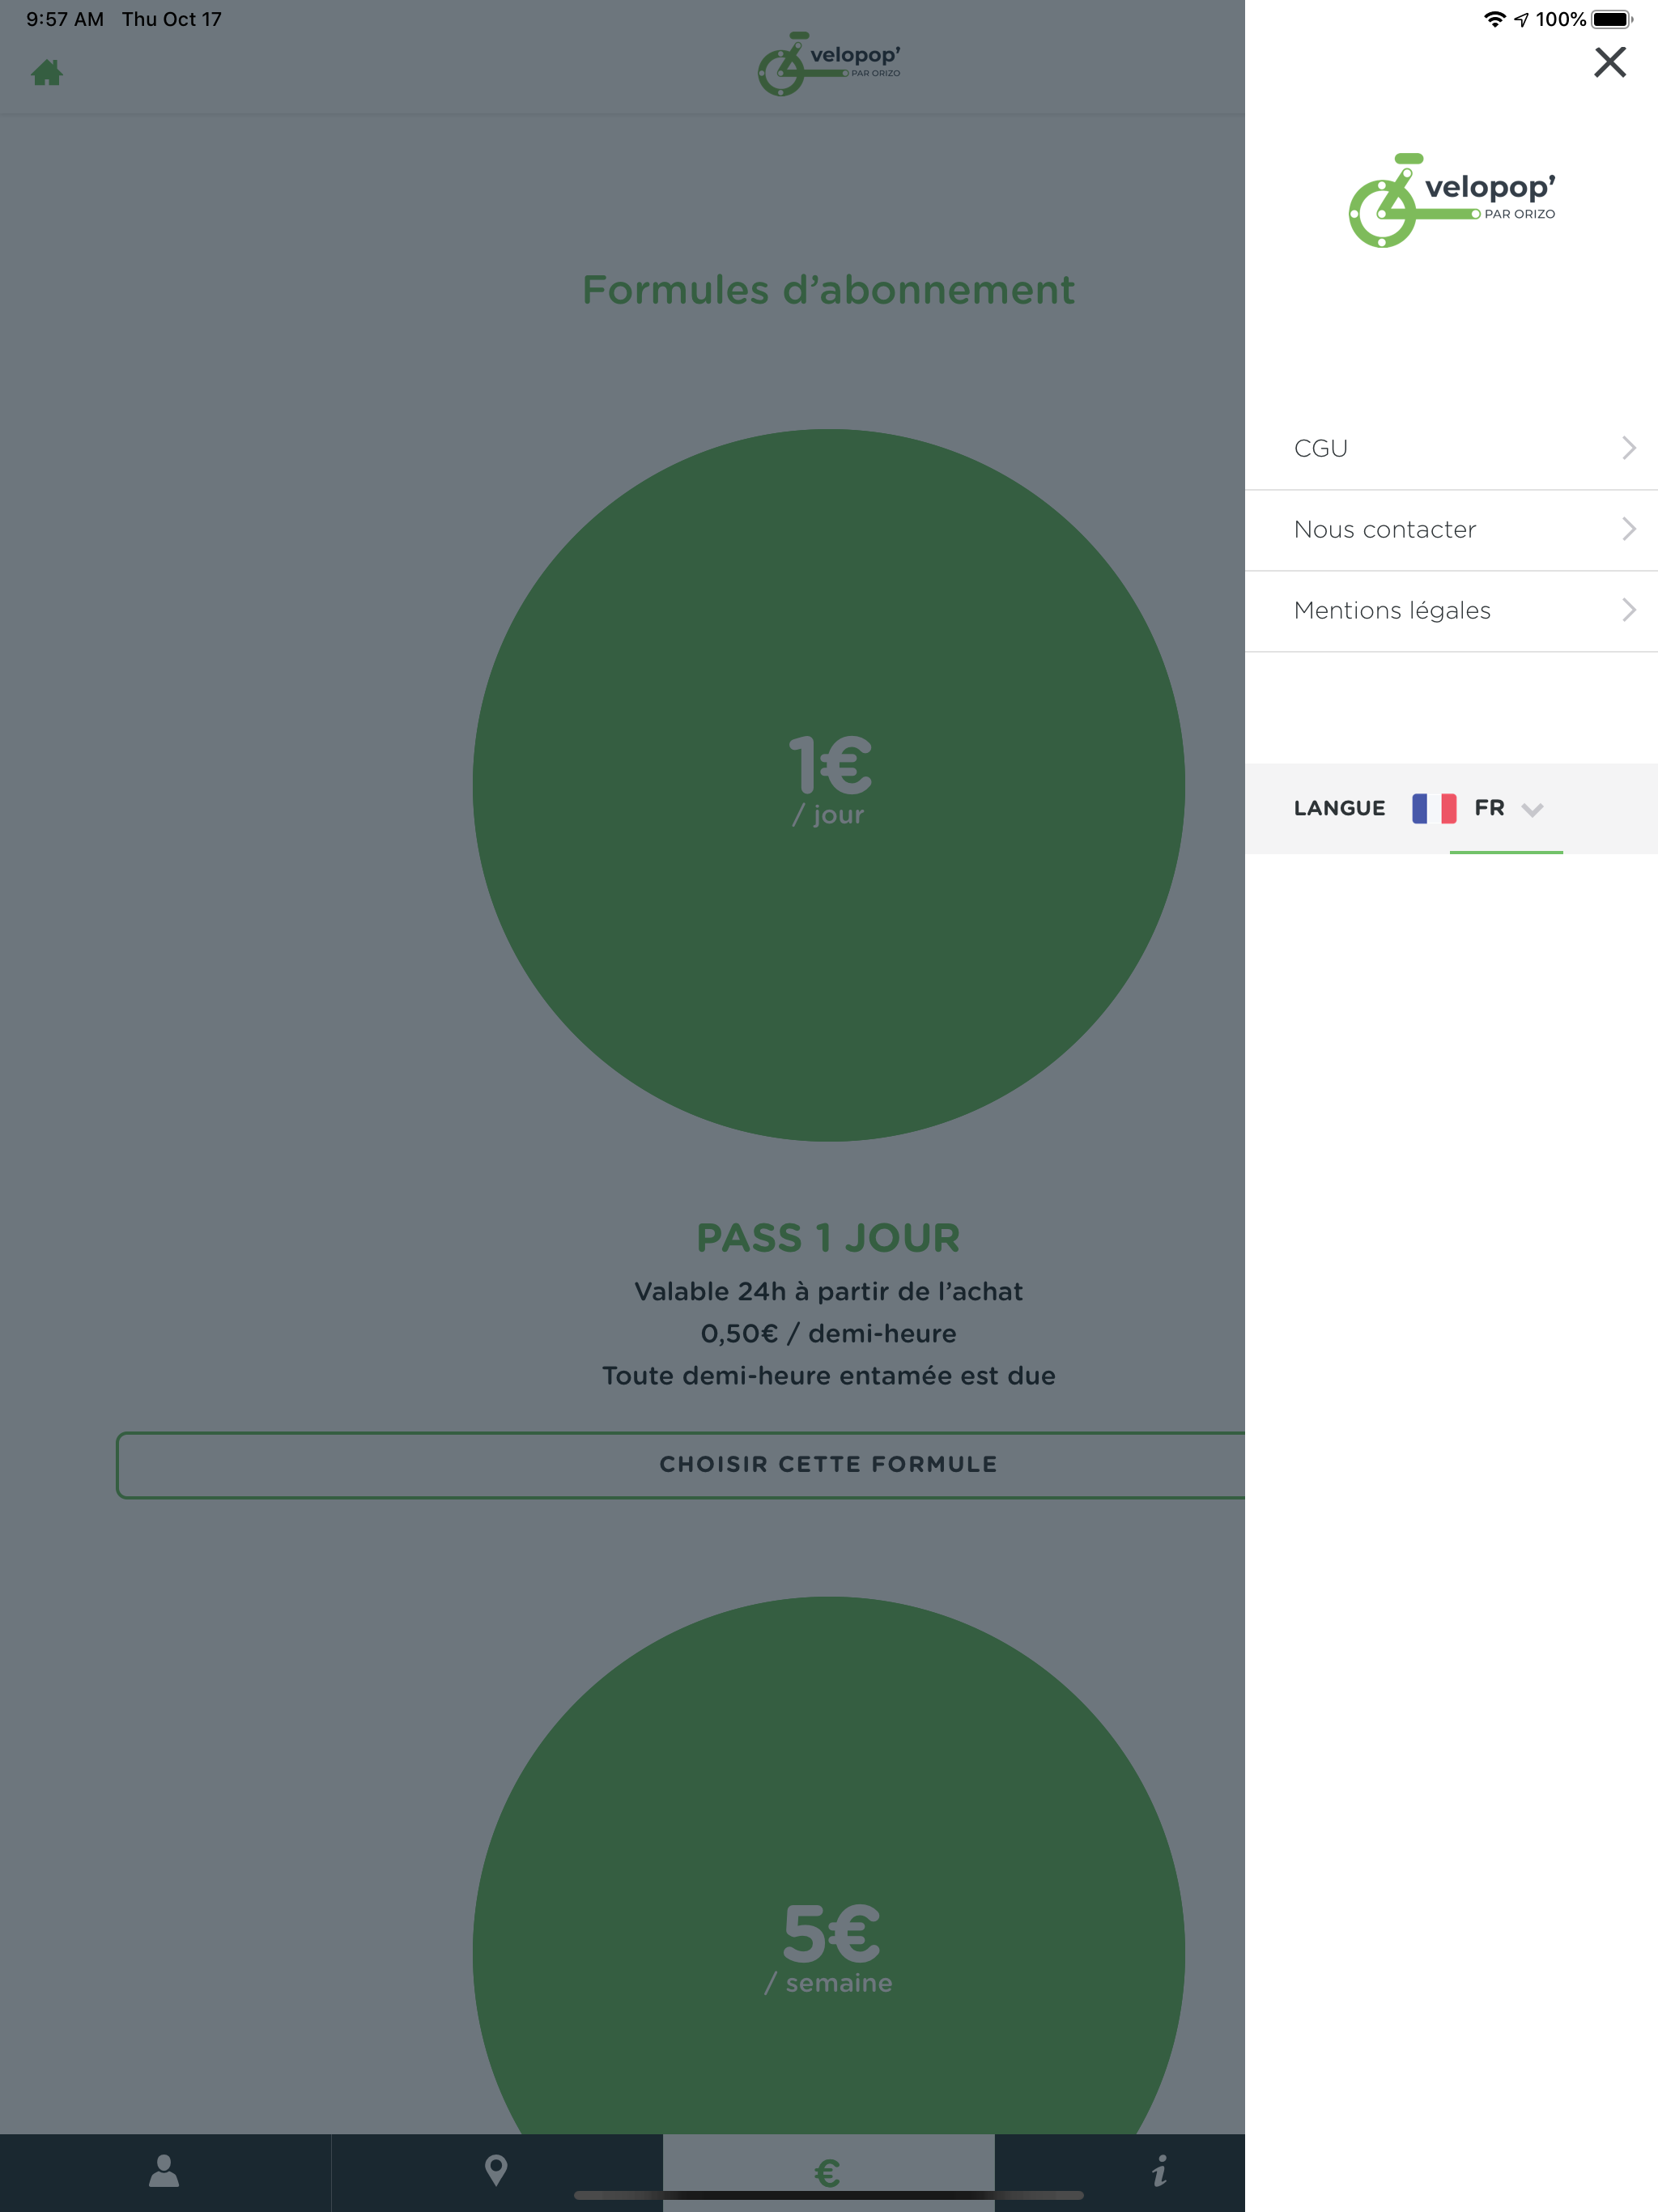Click CHOISIR CETTE FORMULE button
Image resolution: width=1658 pixels, height=2212 pixels.
[x=681, y=1465]
